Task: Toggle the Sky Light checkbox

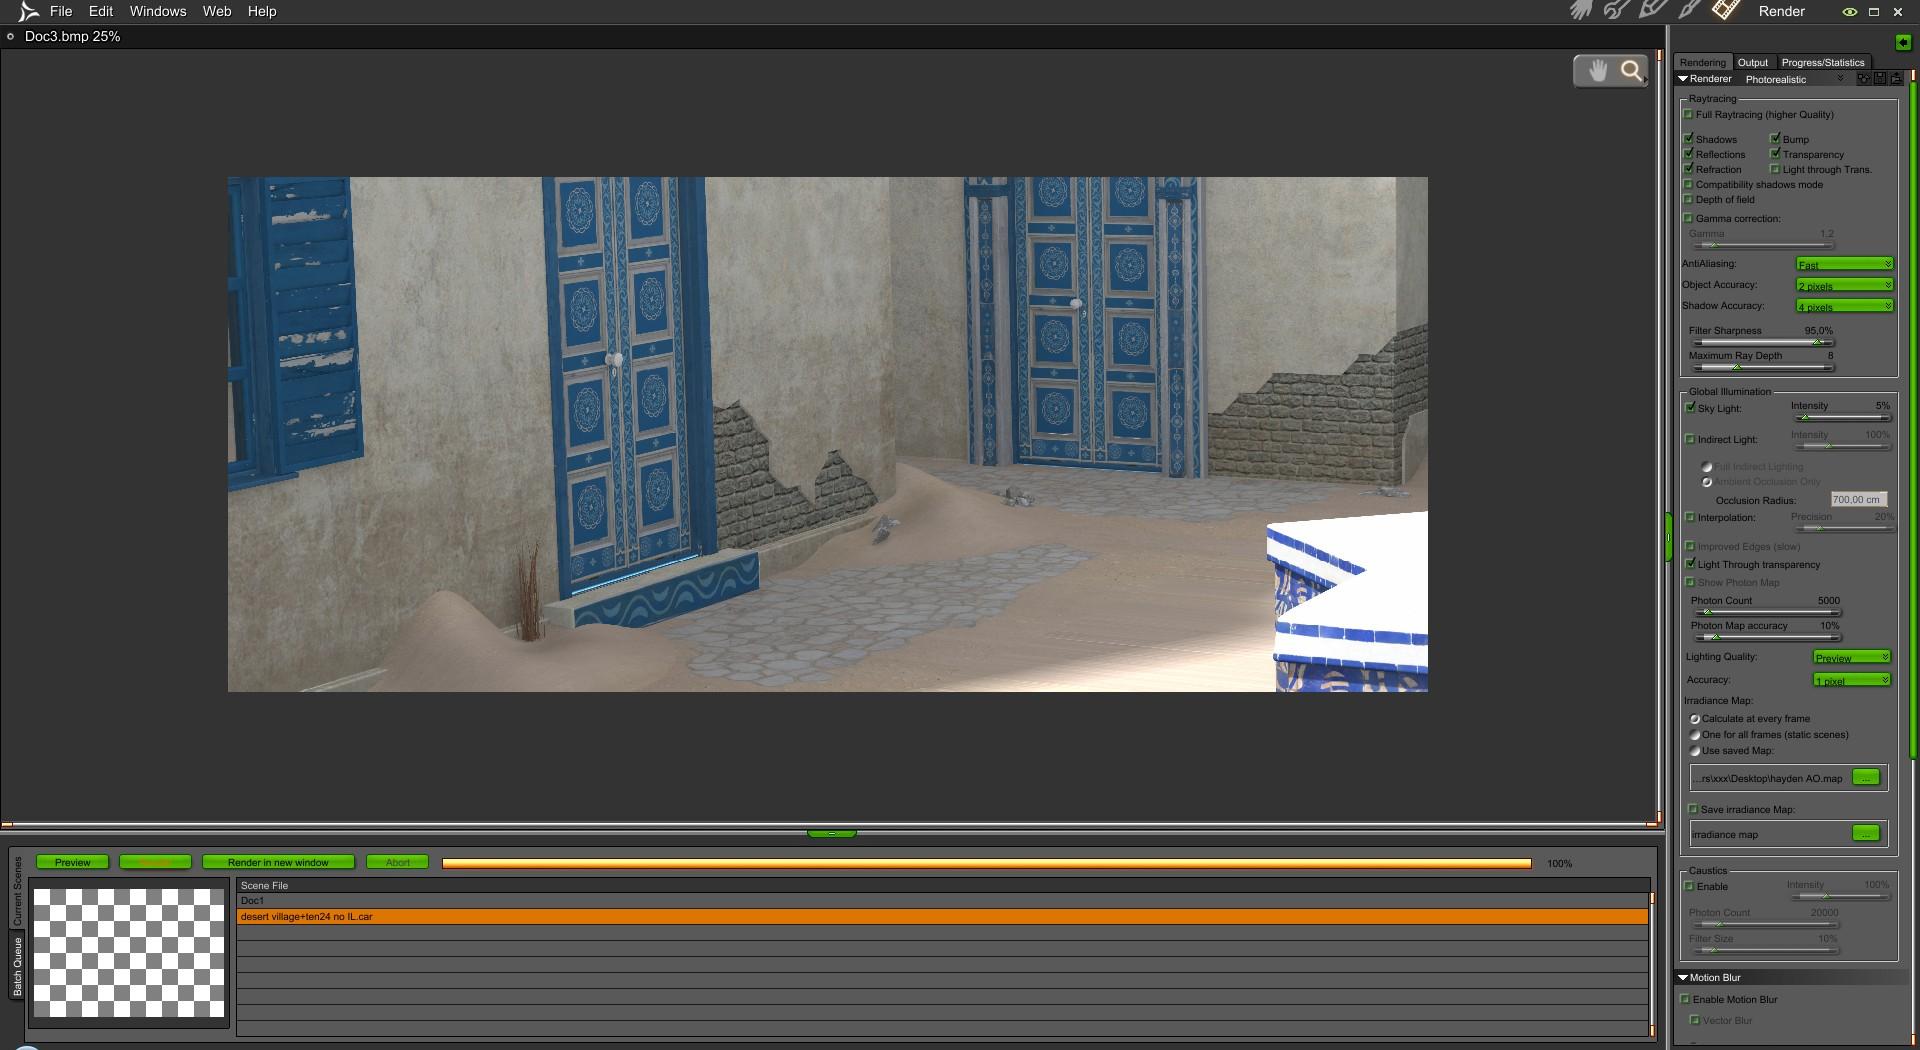Action: 1691,408
